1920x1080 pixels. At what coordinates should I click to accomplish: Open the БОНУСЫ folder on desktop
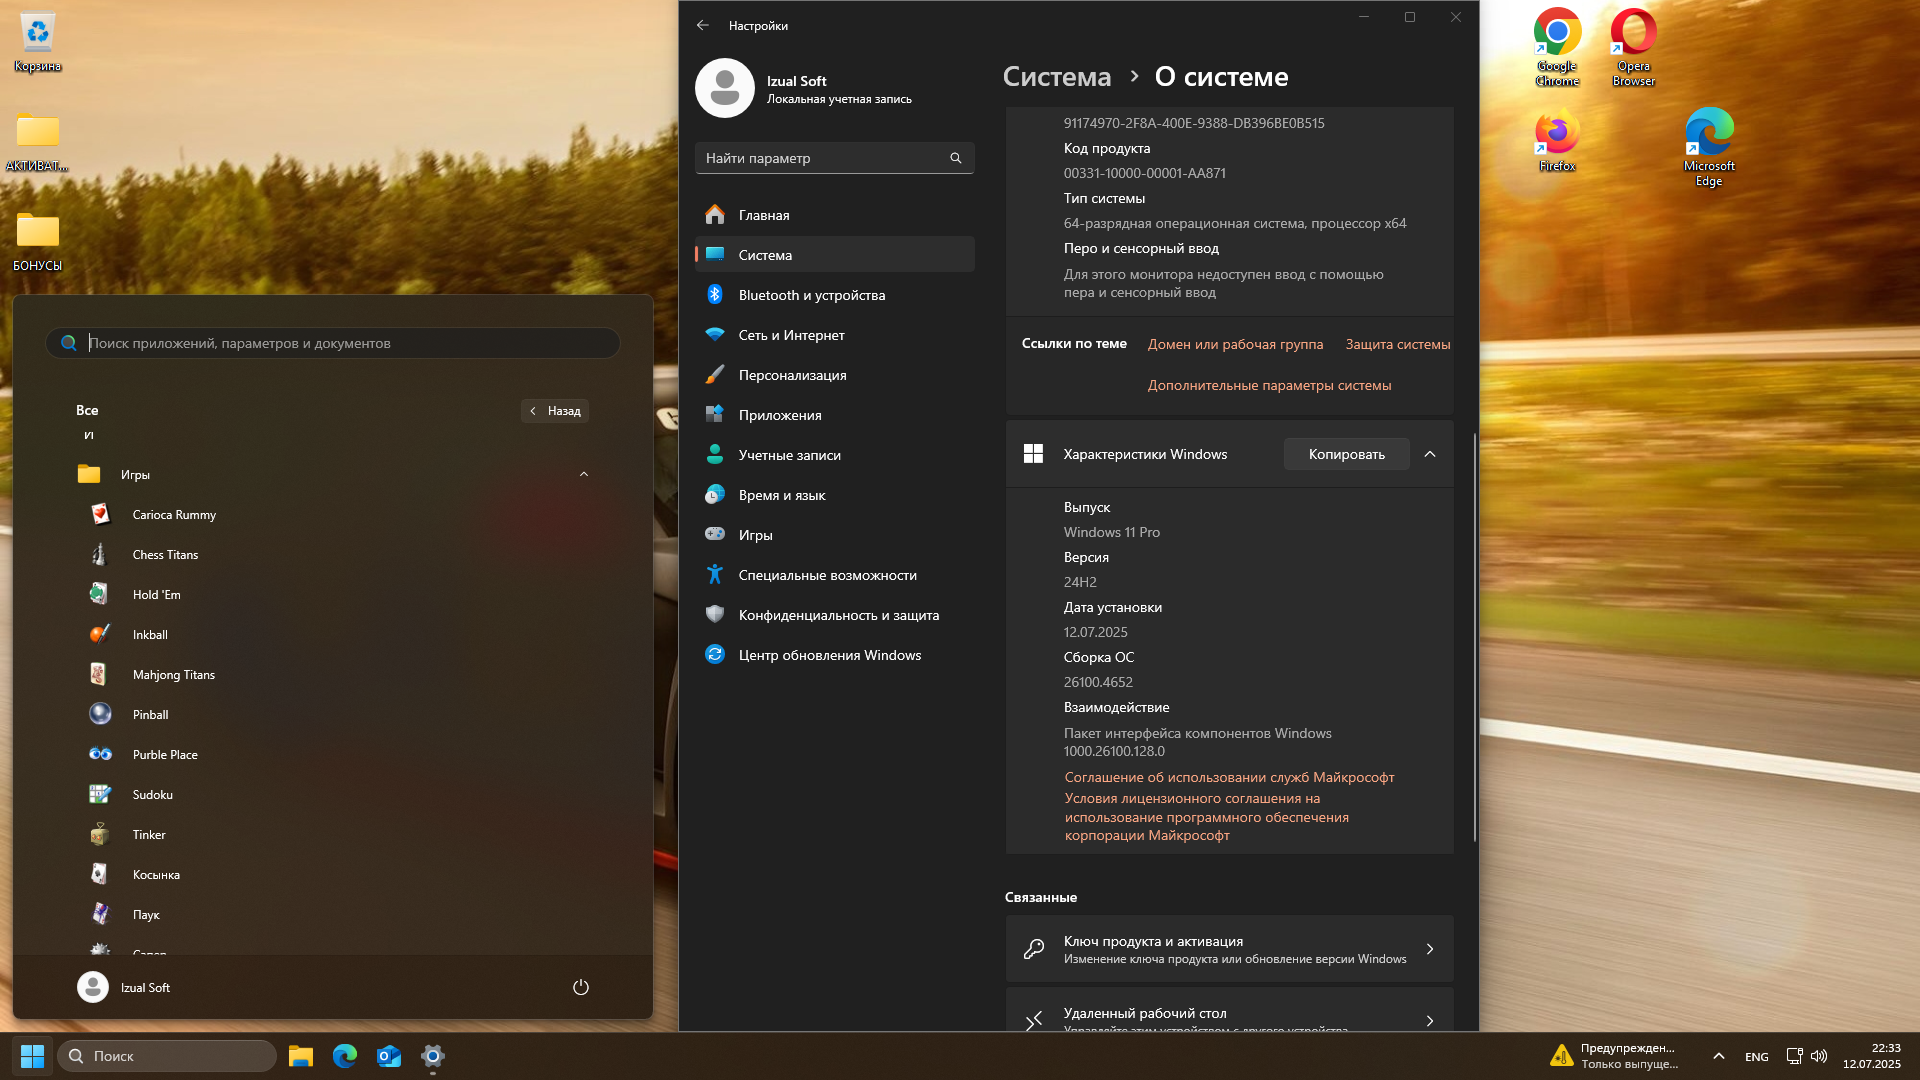[37, 241]
